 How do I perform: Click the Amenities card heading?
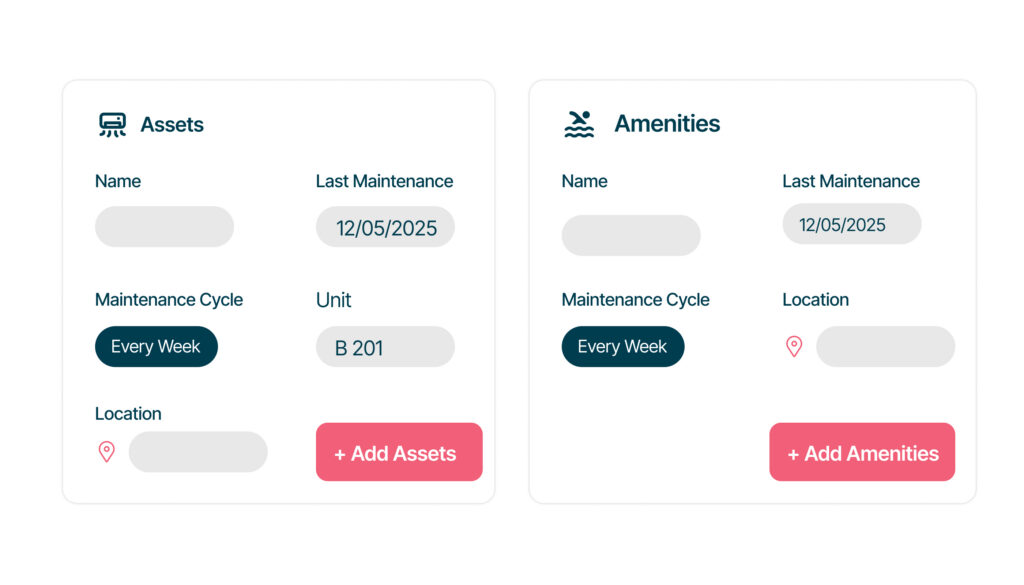coord(667,124)
